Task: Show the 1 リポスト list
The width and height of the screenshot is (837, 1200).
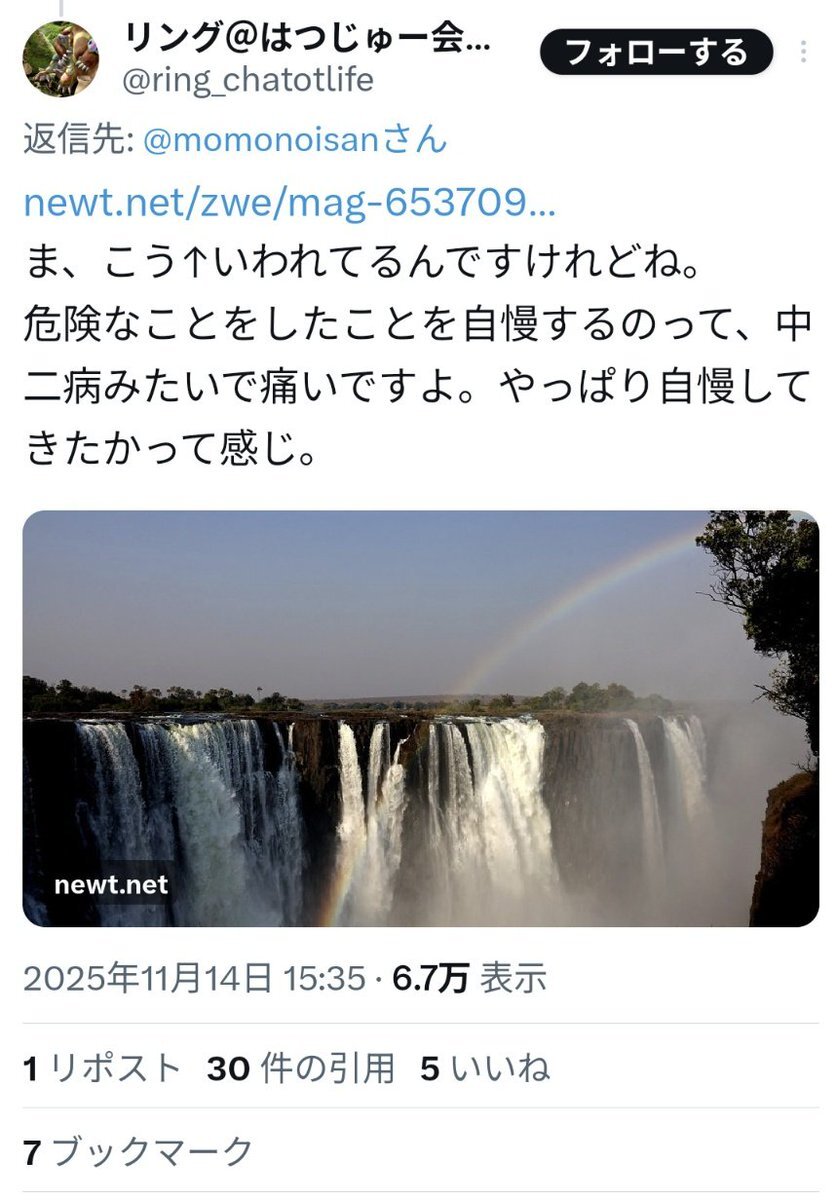Action: [102, 1069]
